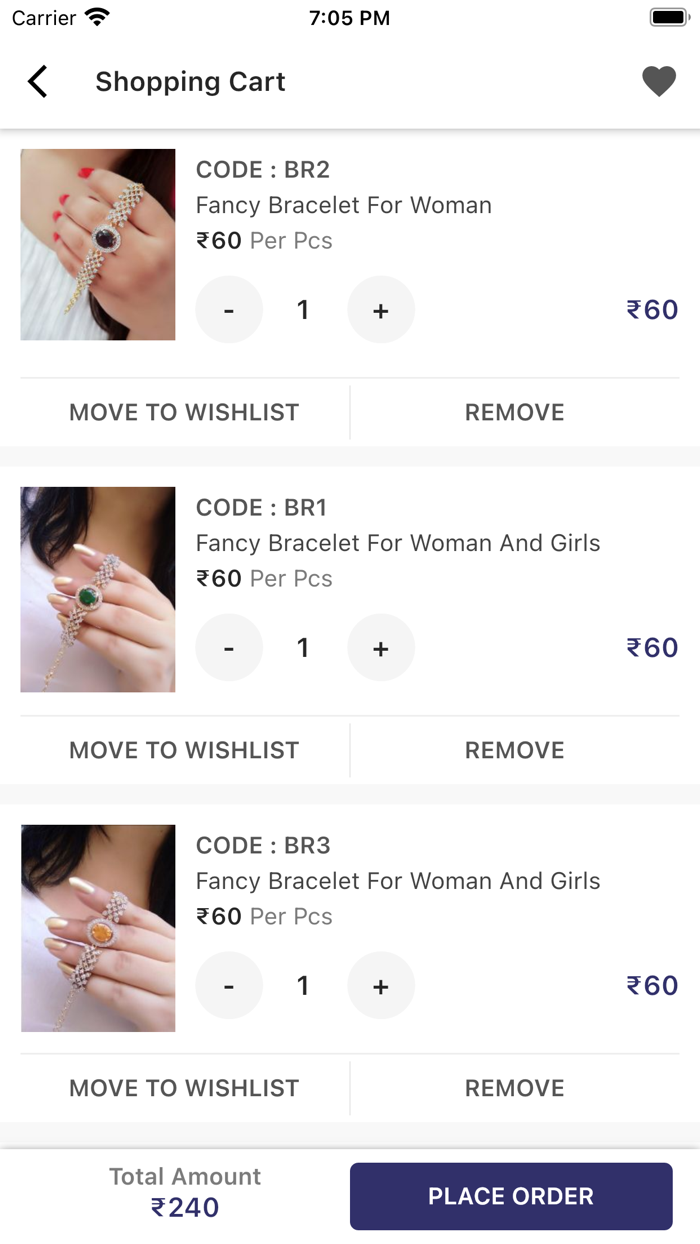Move item BR3 to wishlist
Viewport: 700px width, 1244px height.
(184, 1088)
